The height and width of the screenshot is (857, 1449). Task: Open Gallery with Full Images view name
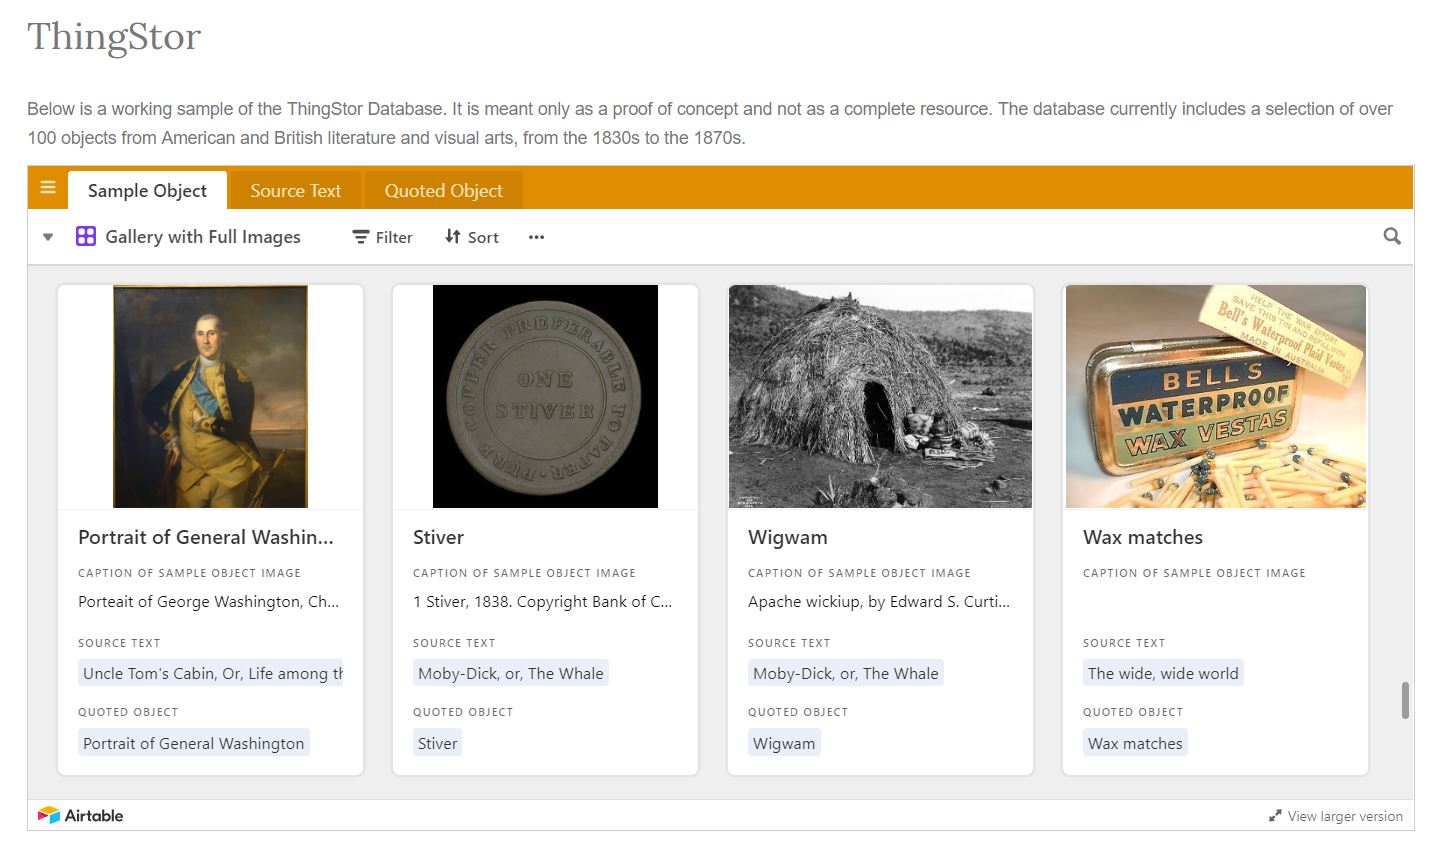coord(203,237)
